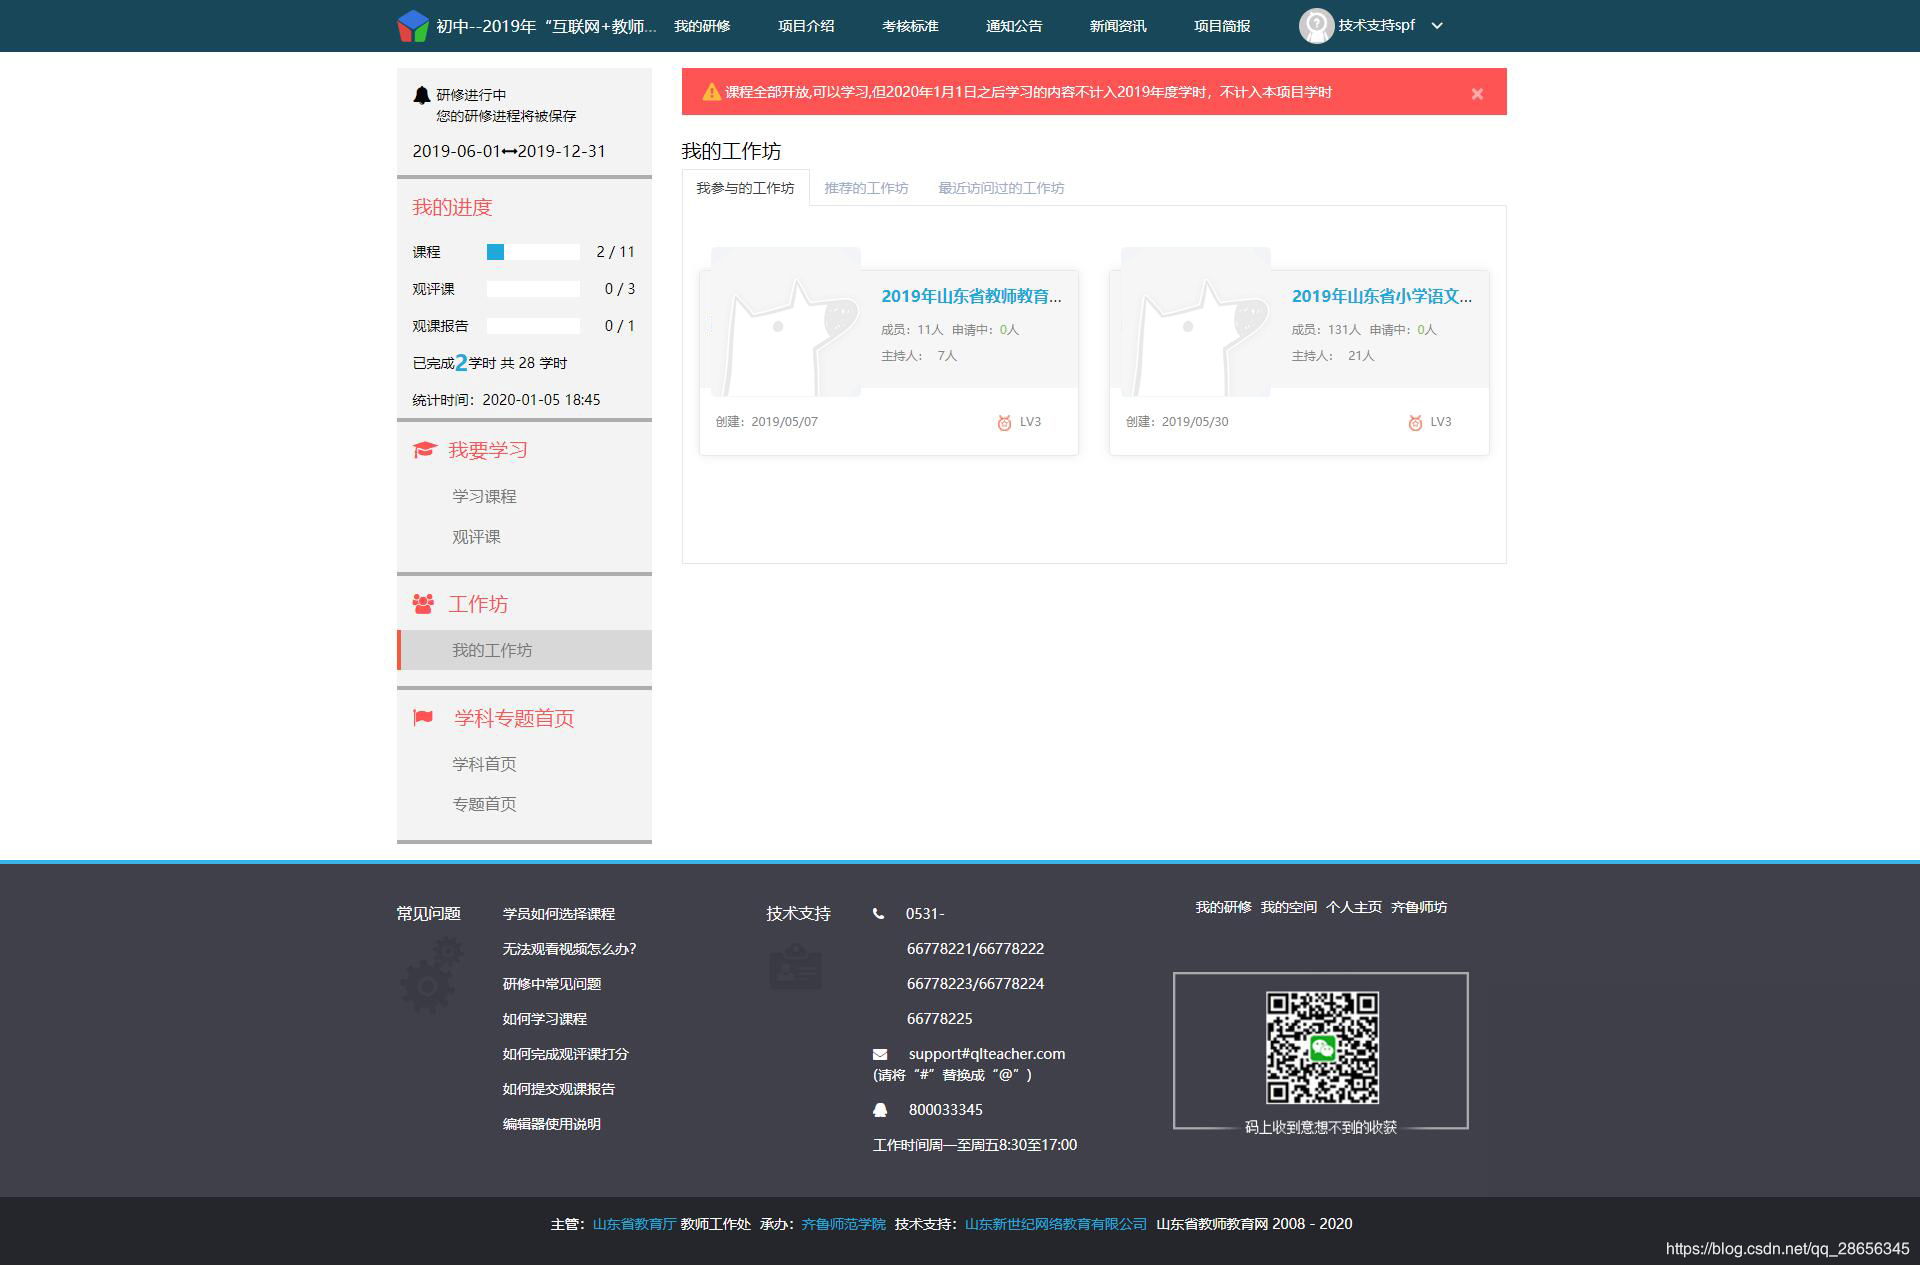Click the graduation cap icon beside 我要学习
Viewport: 1920px width, 1268px height.
[x=424, y=450]
